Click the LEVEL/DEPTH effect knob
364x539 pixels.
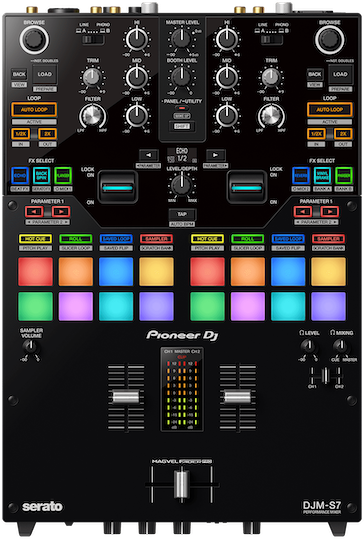181,185
